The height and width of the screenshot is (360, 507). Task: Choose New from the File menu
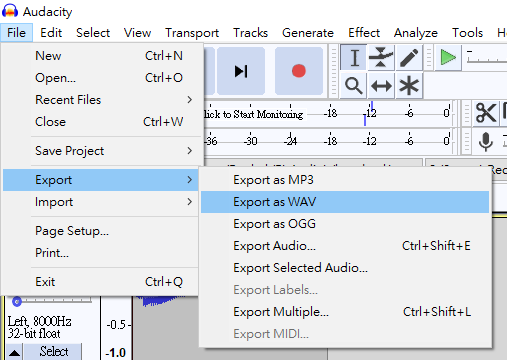coord(101,56)
